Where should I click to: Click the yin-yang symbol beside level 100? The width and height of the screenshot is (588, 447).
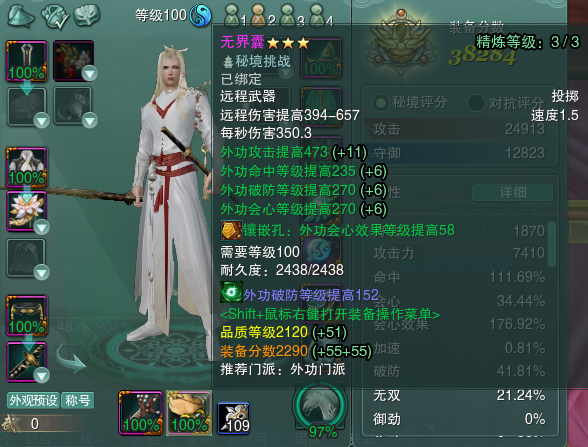201,16
